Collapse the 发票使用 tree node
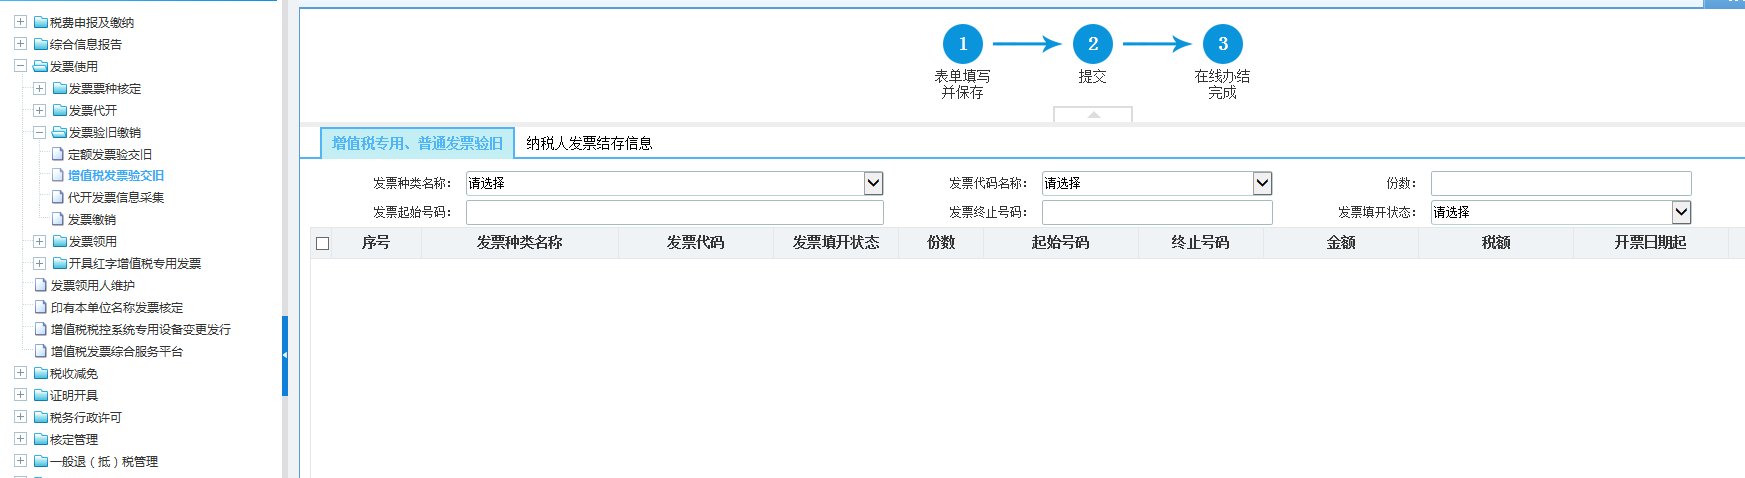The width and height of the screenshot is (1745, 478). coord(20,66)
